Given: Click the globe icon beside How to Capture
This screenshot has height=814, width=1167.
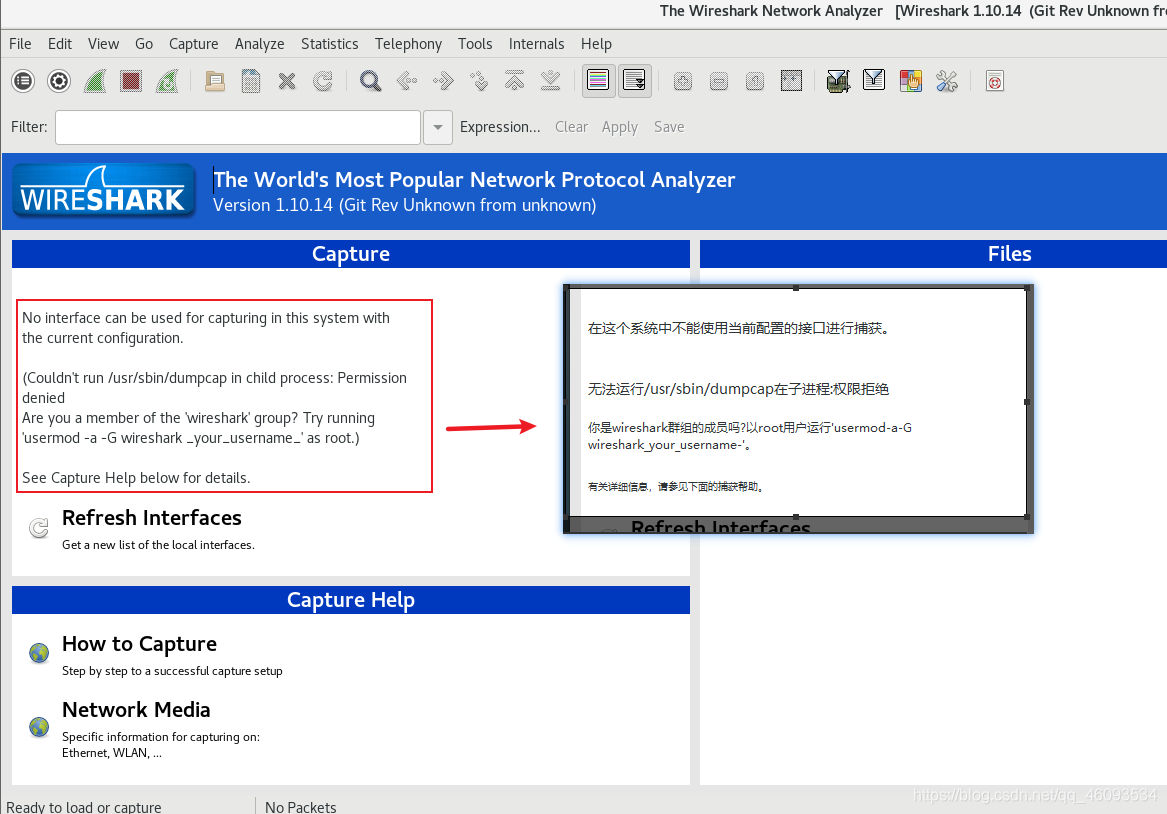Looking at the screenshot, I should [39, 653].
